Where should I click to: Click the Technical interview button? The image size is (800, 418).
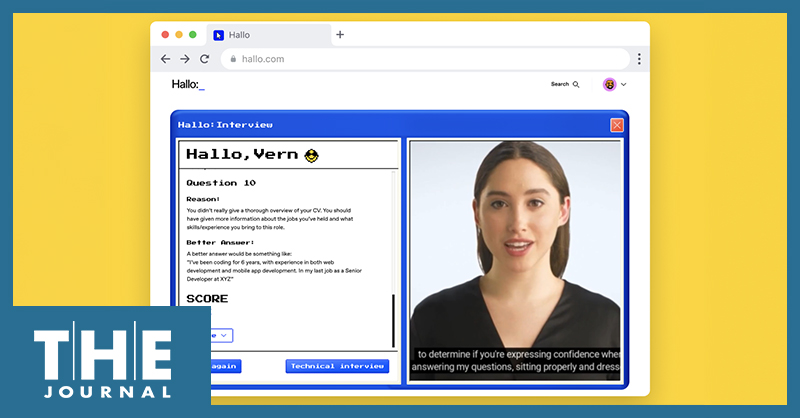[x=337, y=366]
